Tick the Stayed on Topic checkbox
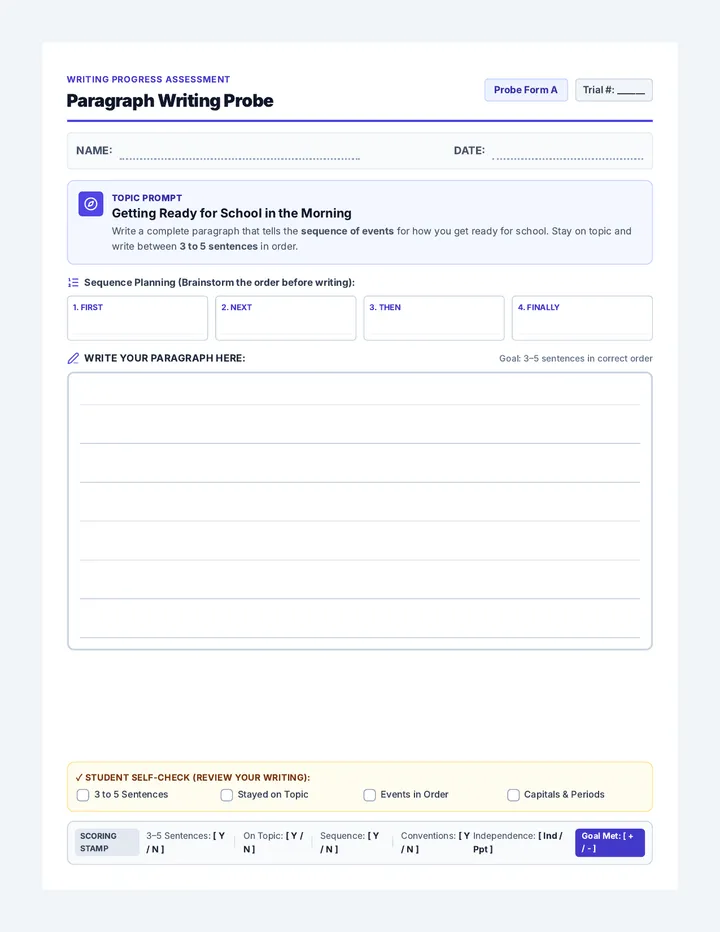This screenshot has height=932, width=720. pyautogui.click(x=227, y=795)
